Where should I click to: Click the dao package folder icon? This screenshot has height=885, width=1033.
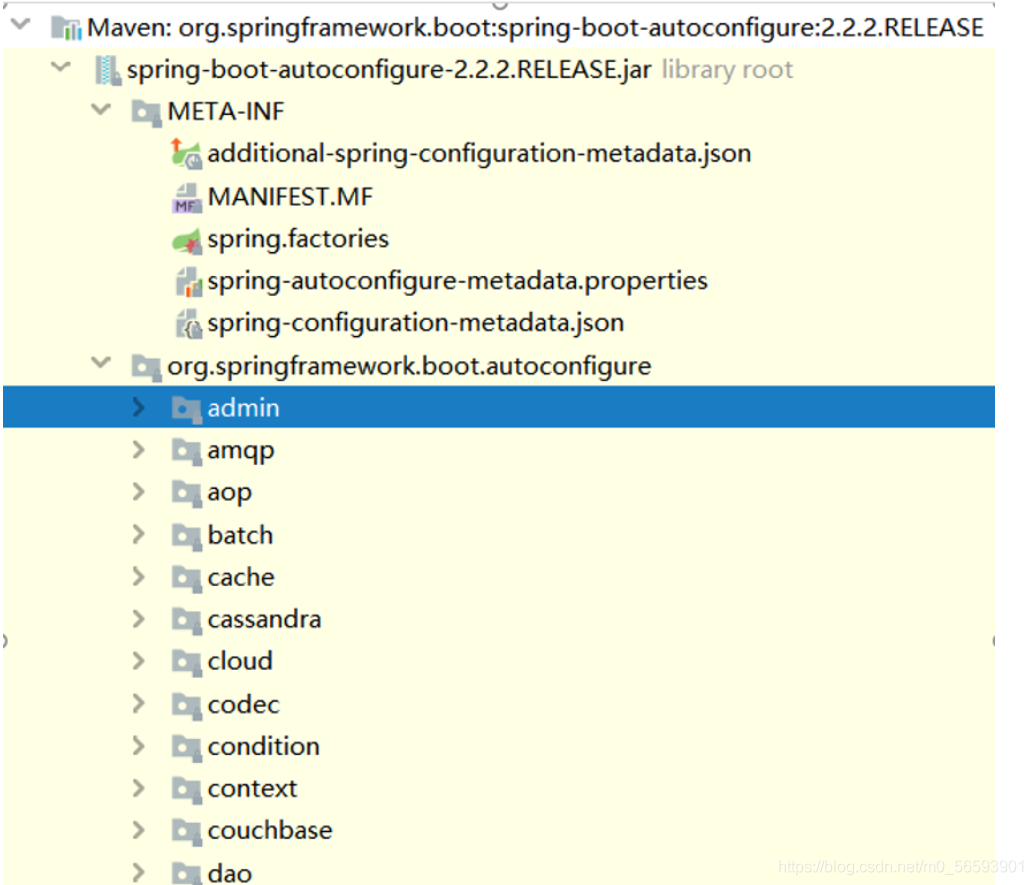(x=186, y=874)
